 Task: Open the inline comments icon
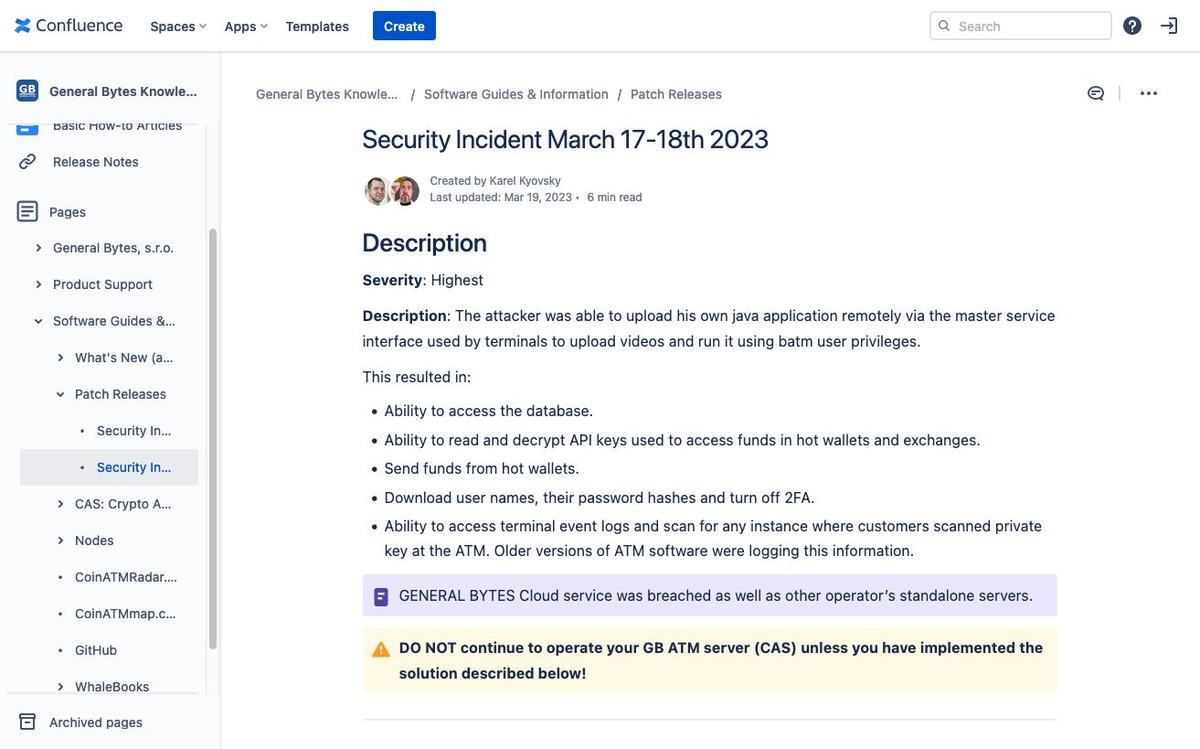pyautogui.click(x=1096, y=93)
